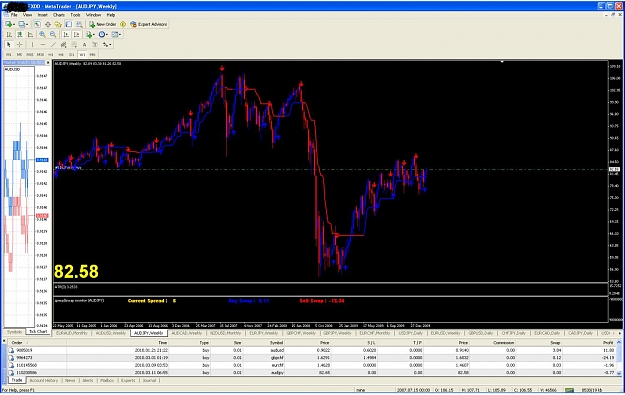Select the Text Label tool
The image size is (625, 395).
click(x=95, y=45)
